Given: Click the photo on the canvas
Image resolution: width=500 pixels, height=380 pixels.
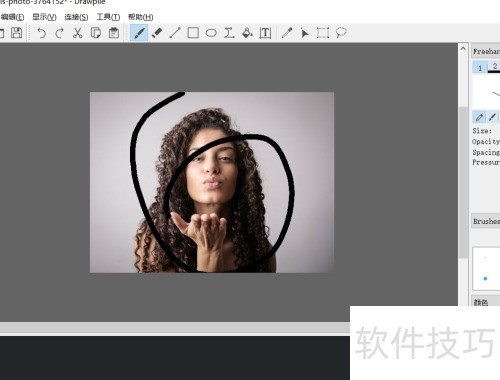Looking at the screenshot, I should (212, 182).
